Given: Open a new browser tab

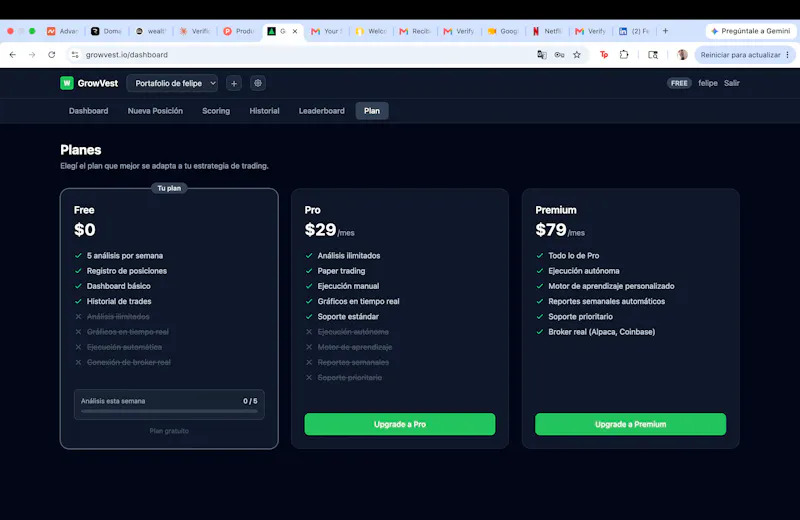Looking at the screenshot, I should pos(665,31).
